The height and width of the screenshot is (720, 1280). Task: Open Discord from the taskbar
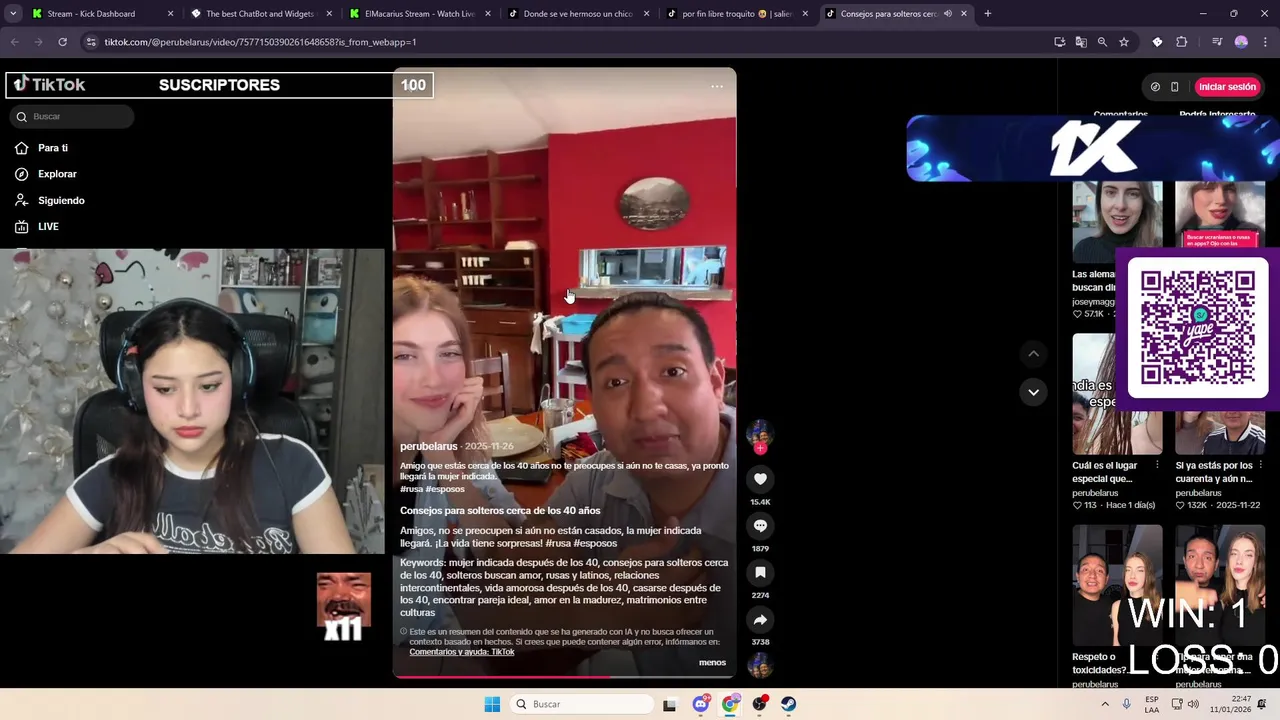click(701, 704)
